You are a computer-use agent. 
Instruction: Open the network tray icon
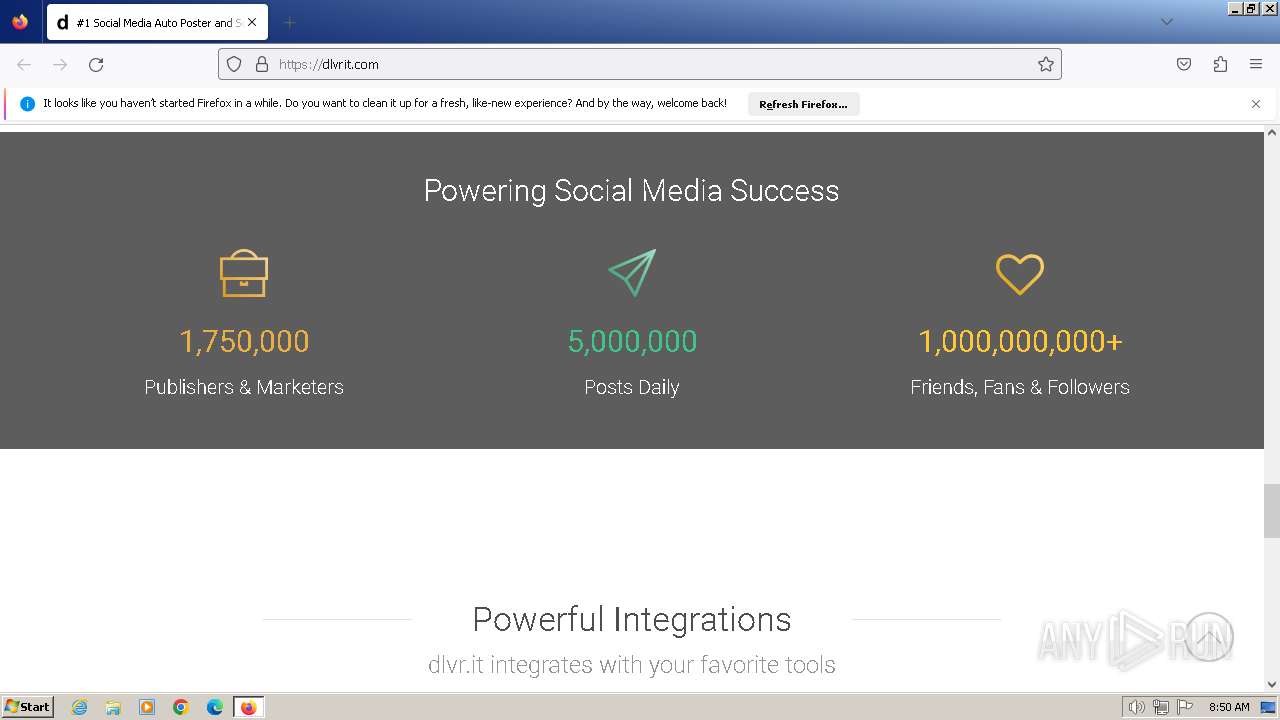(1161, 707)
